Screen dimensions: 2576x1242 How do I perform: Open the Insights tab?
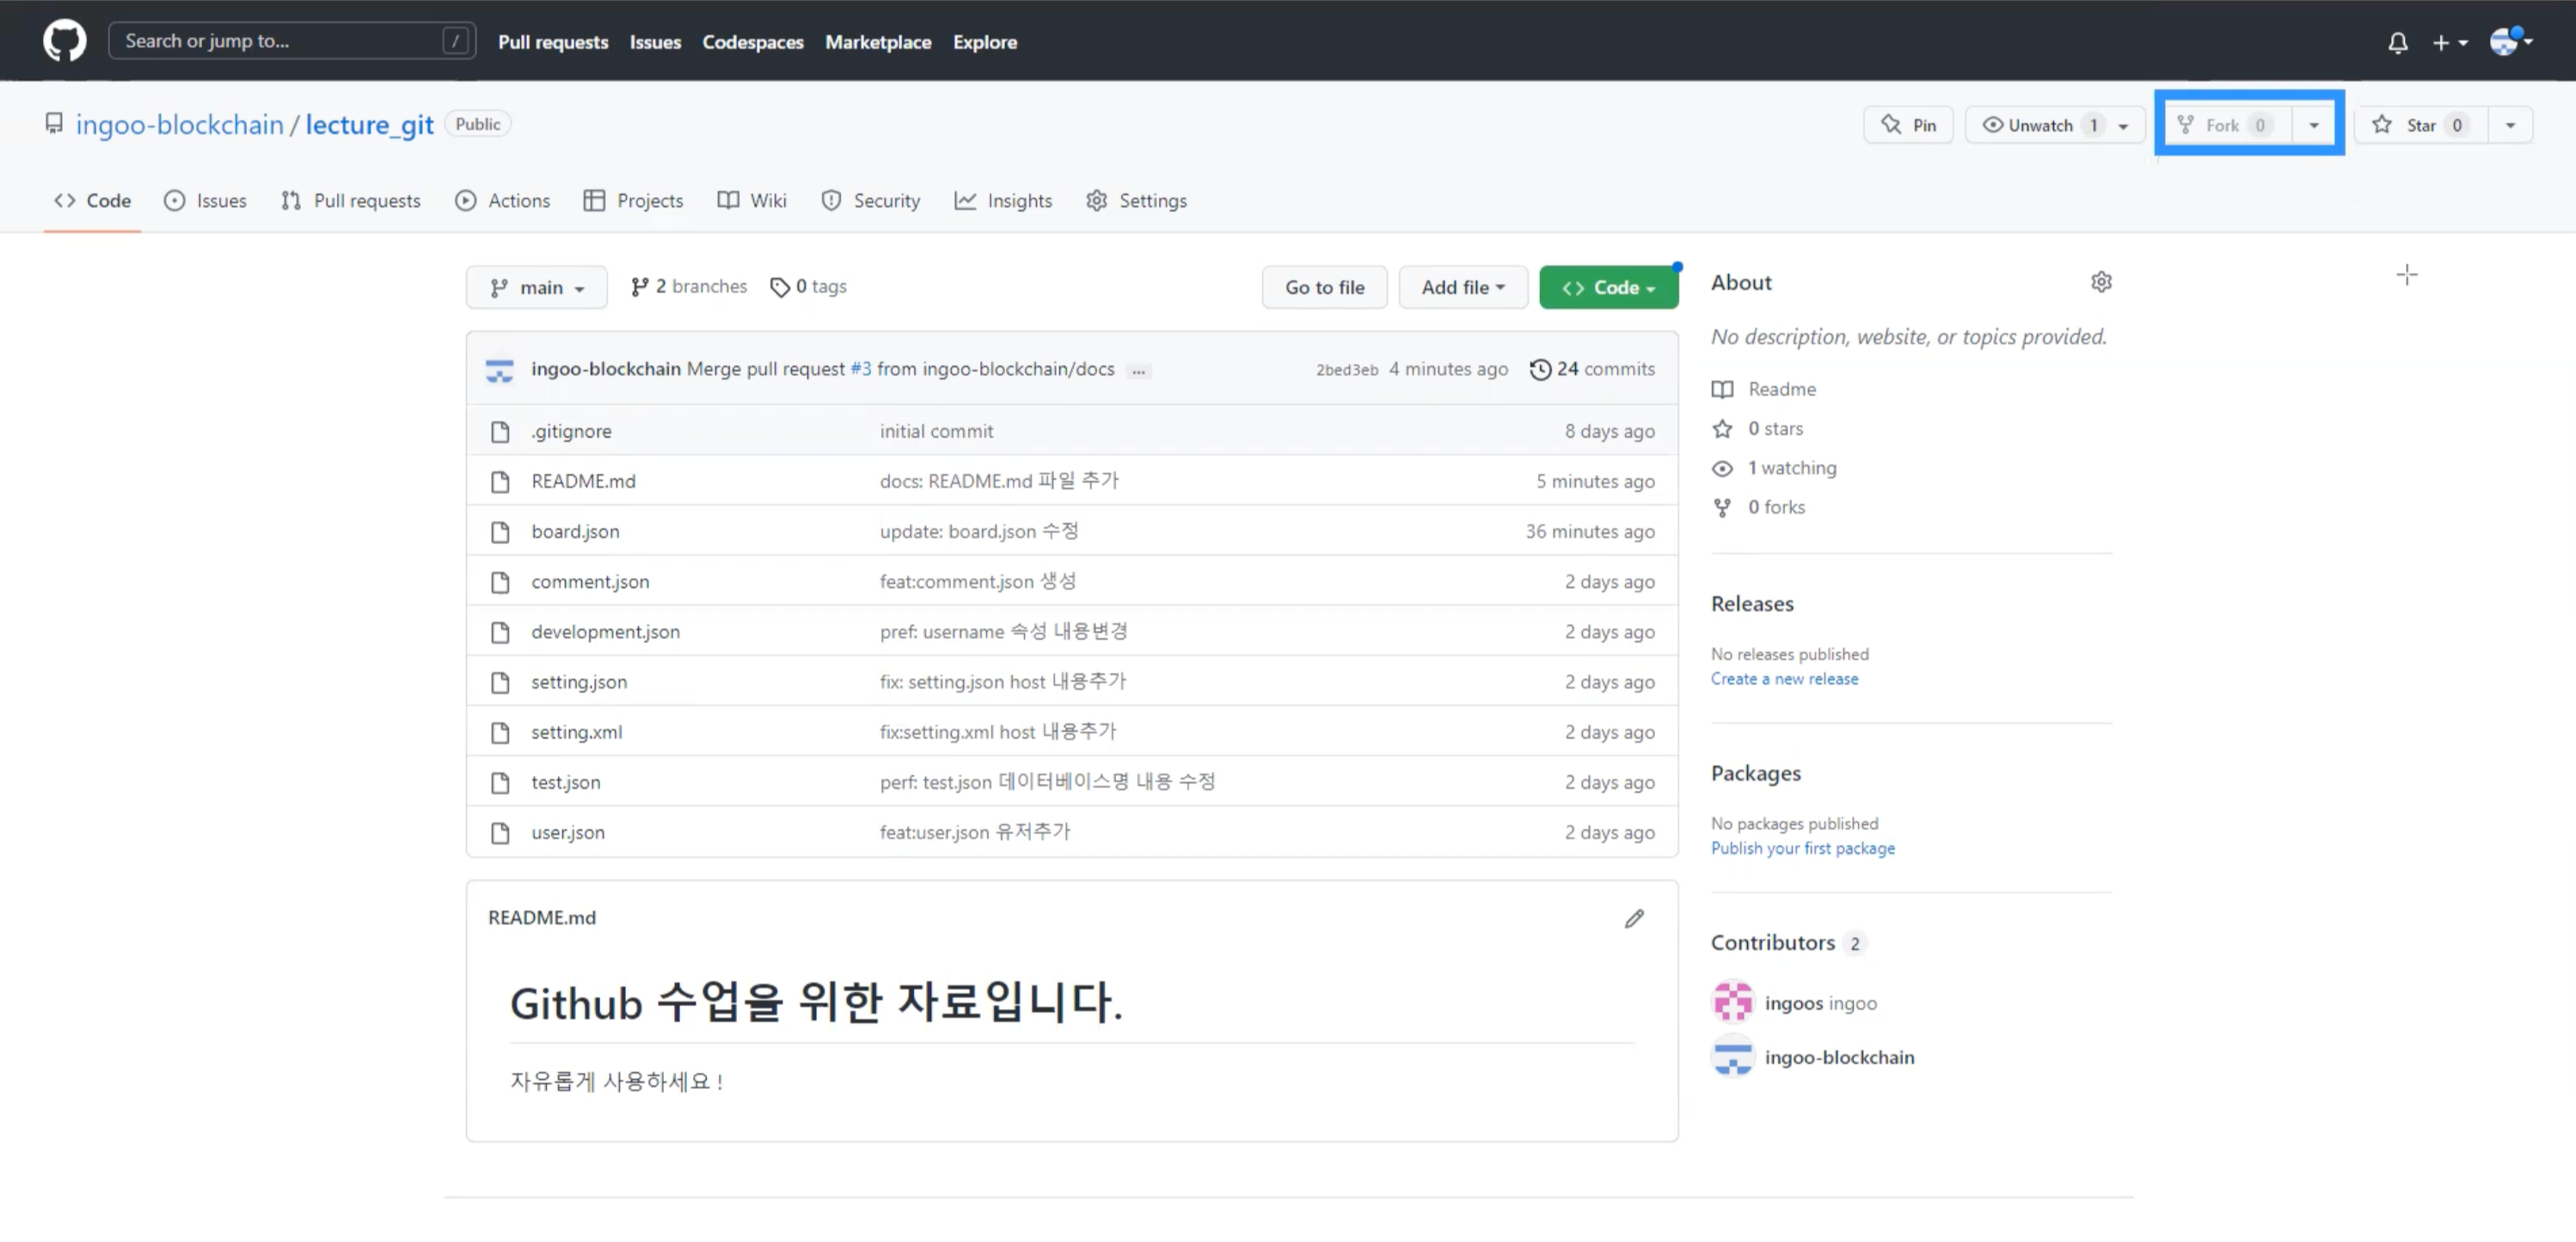pyautogui.click(x=1004, y=200)
